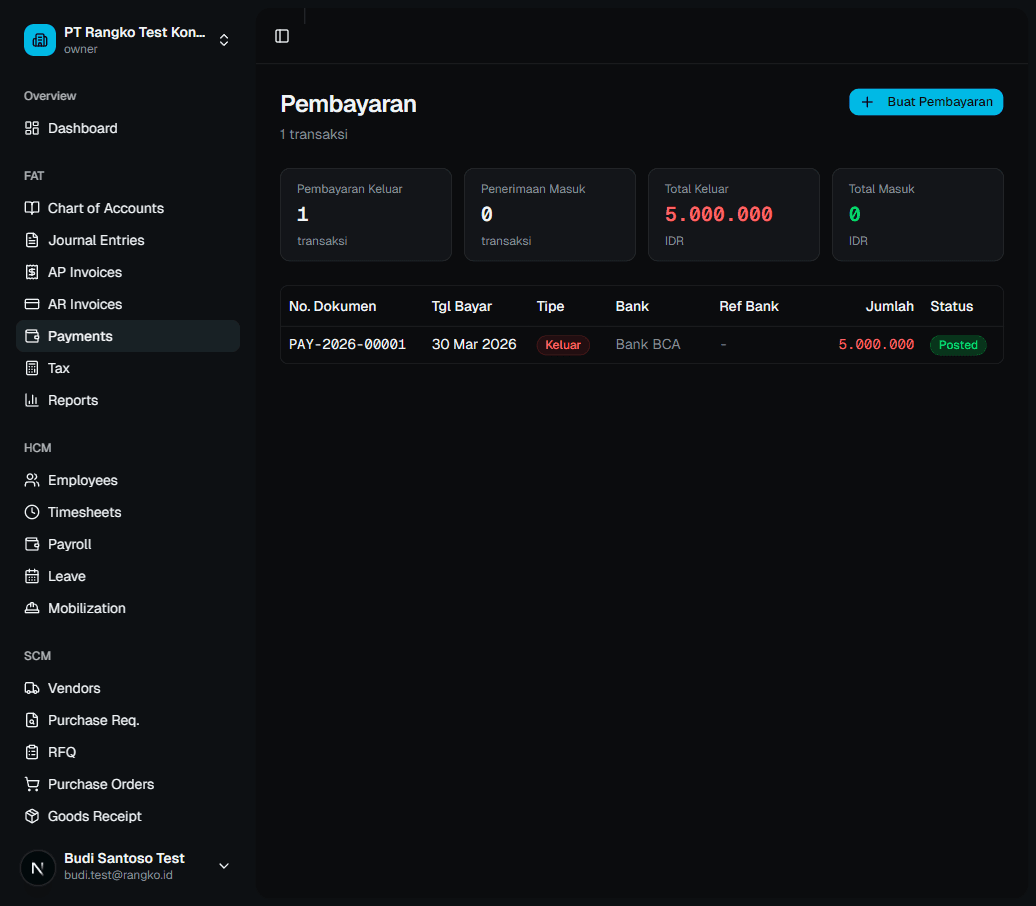Go to the Employees page
Viewport: 1036px width, 906px height.
pyautogui.click(x=128, y=480)
